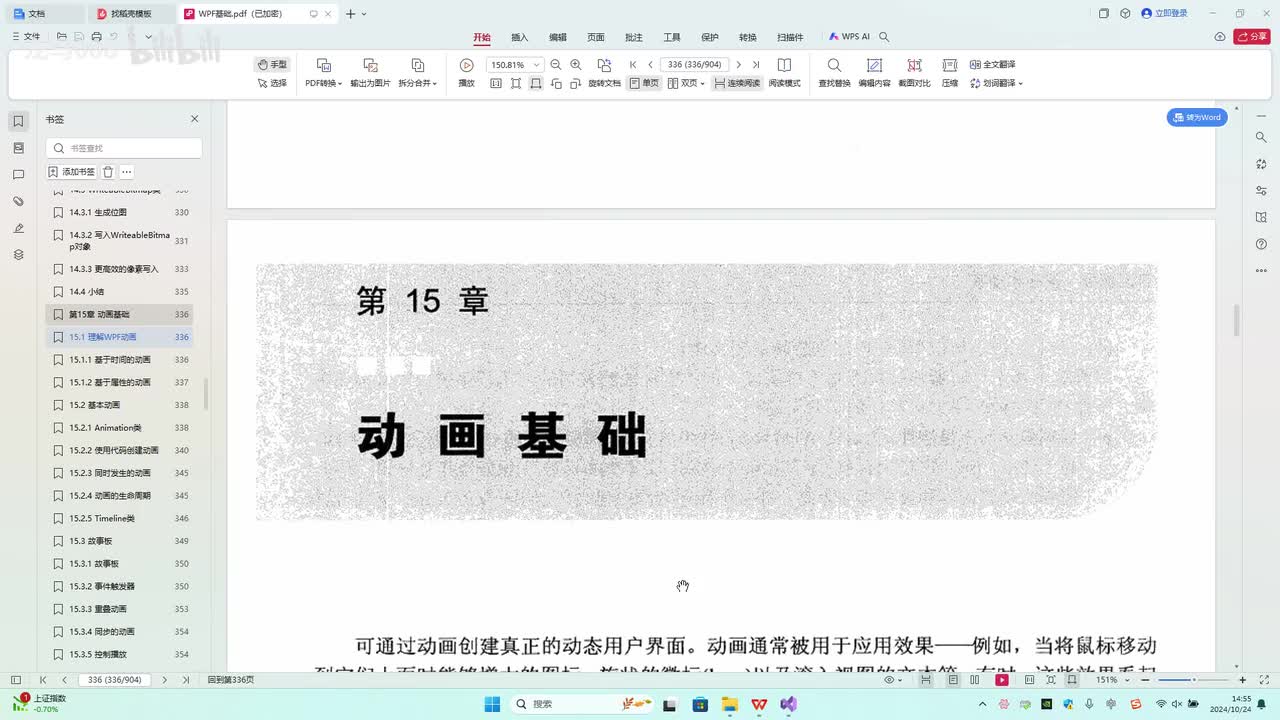Click 全文翻译 full text translation
The width and height of the screenshot is (1280, 720).
pos(992,64)
